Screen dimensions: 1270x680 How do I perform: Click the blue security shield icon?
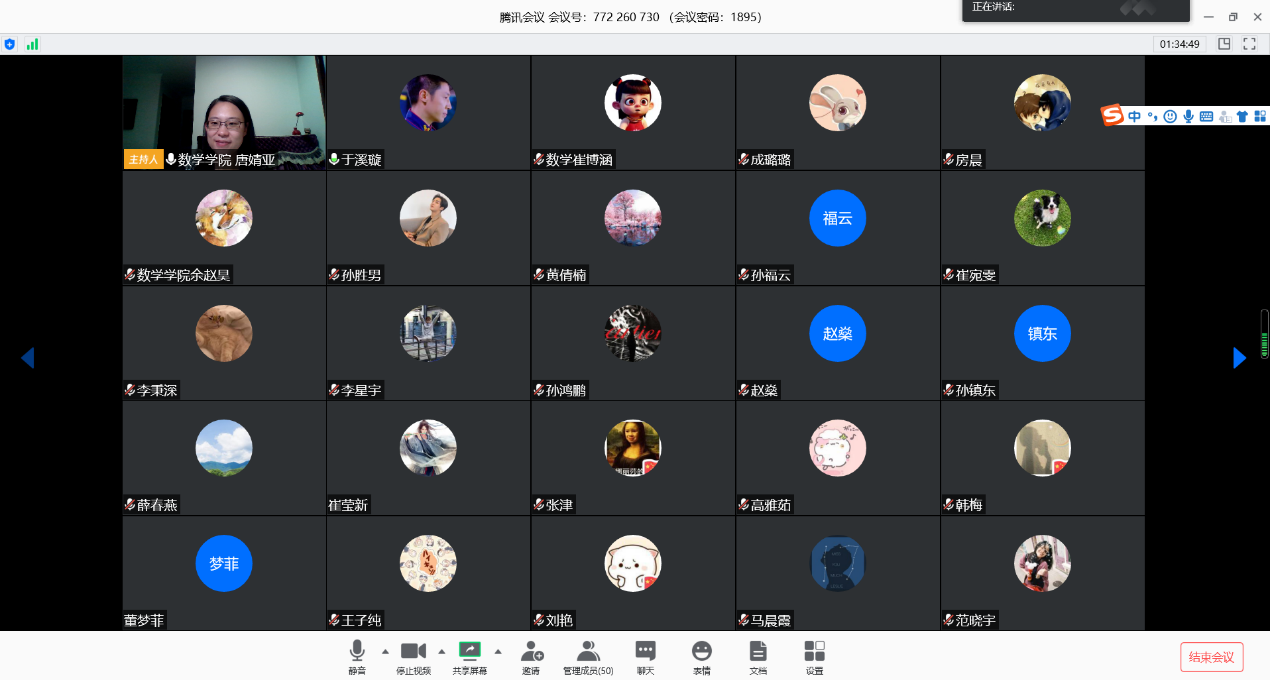(x=10, y=44)
